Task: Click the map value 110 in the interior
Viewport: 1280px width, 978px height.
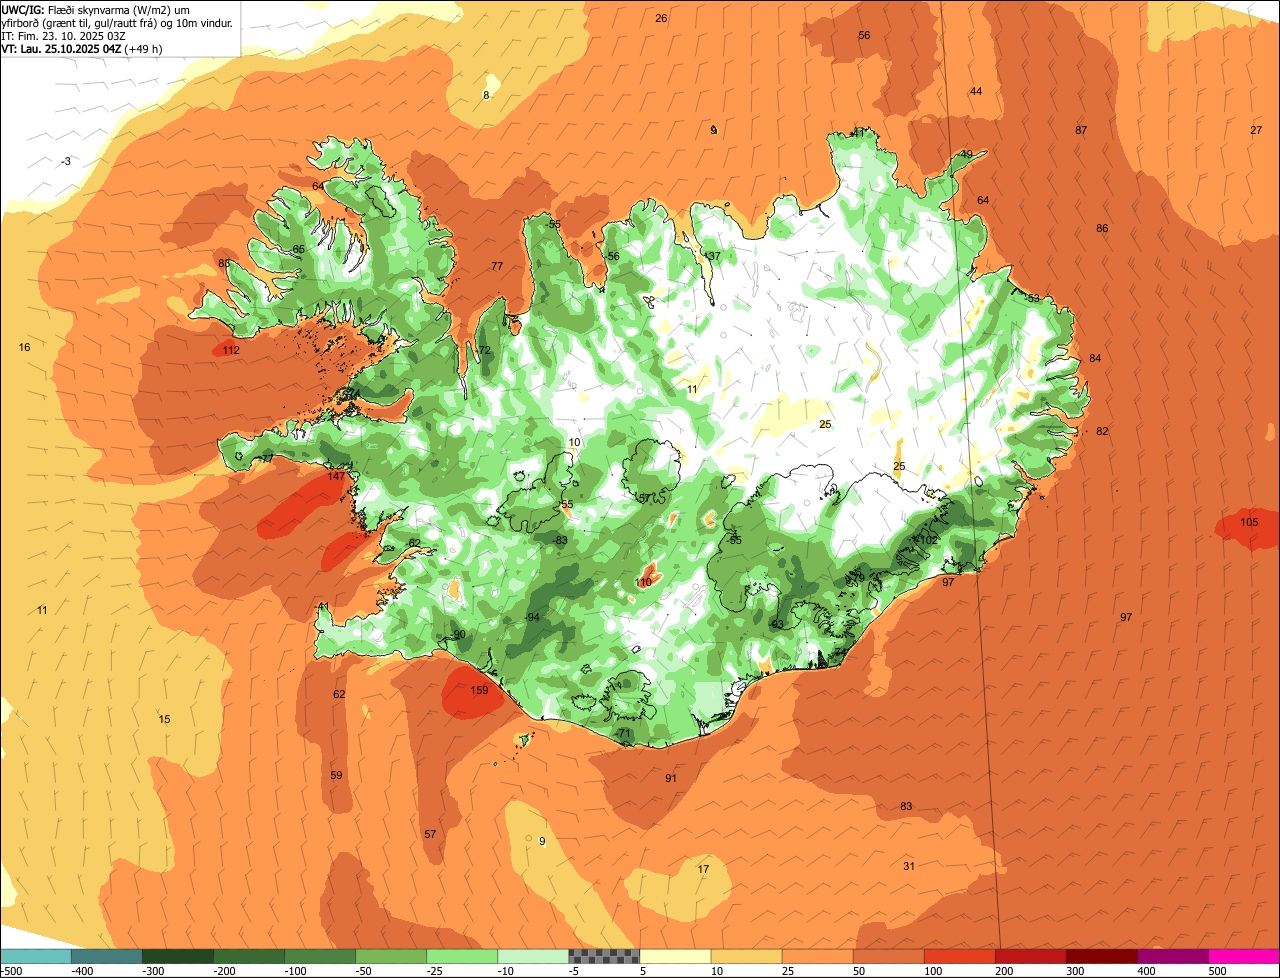Action: click(644, 582)
